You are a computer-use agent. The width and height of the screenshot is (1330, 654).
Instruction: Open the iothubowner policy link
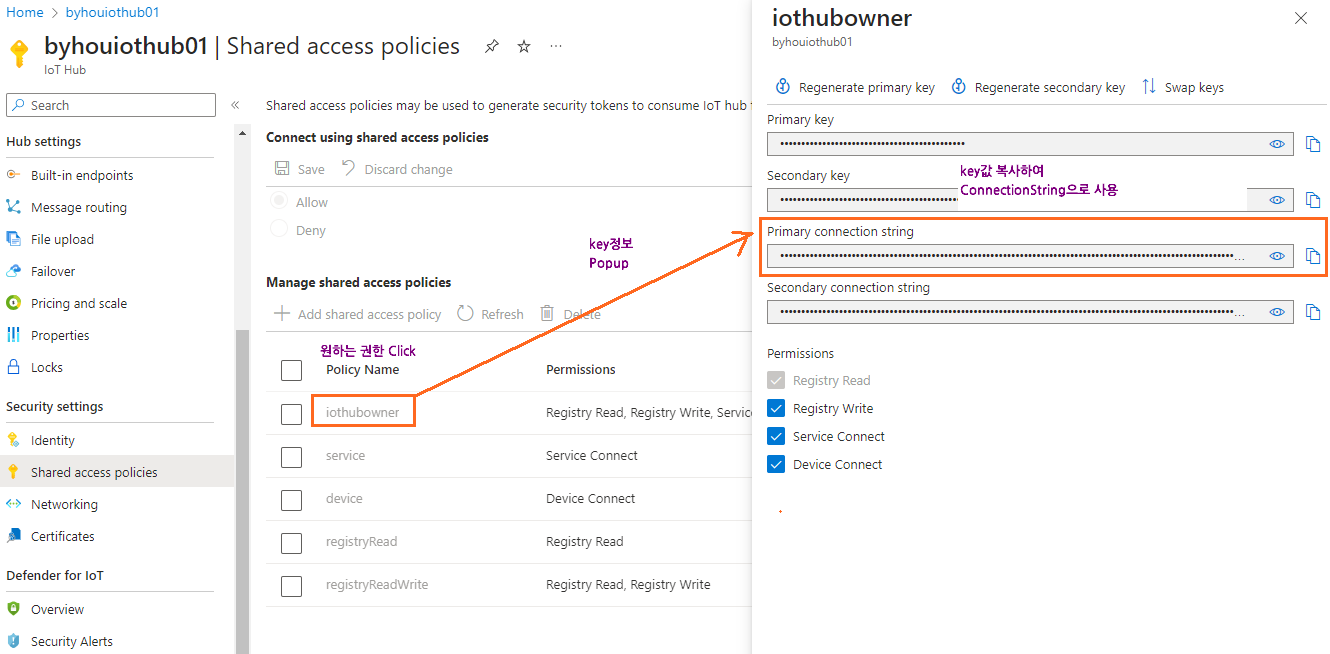363,410
